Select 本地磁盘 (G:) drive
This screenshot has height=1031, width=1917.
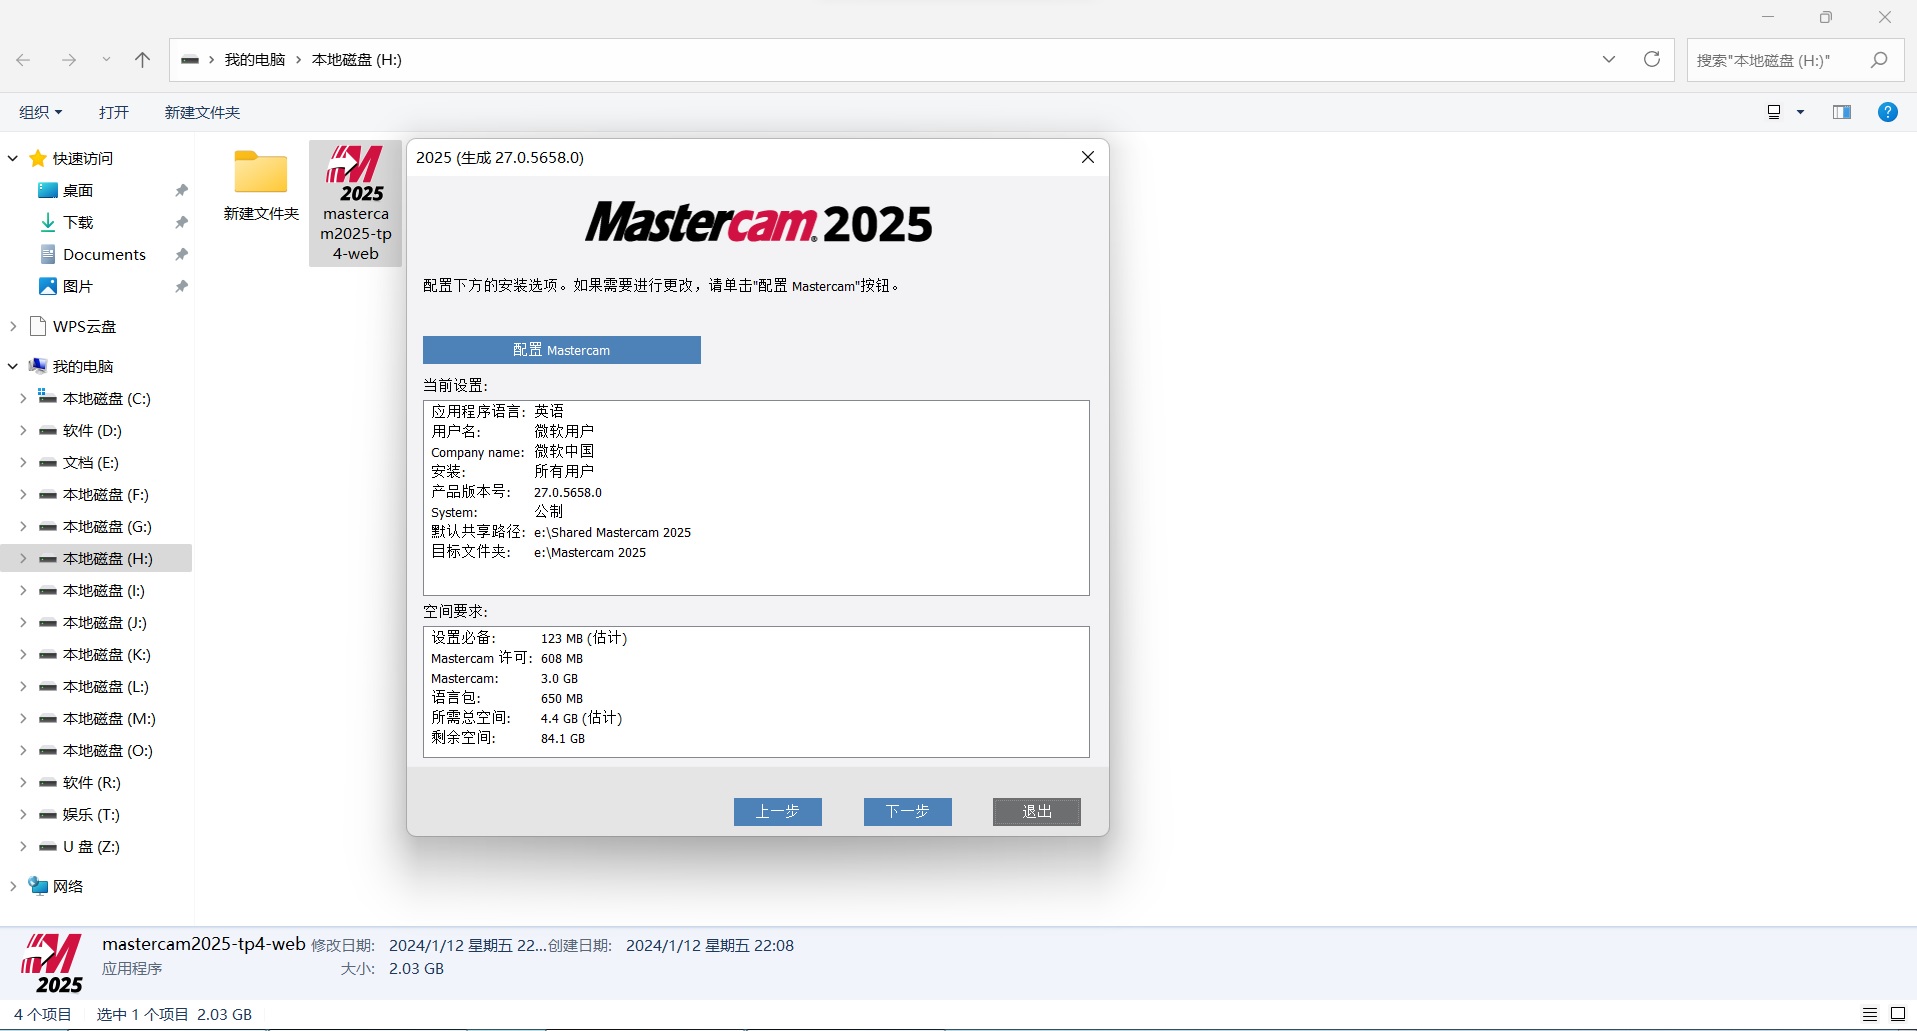(x=107, y=526)
